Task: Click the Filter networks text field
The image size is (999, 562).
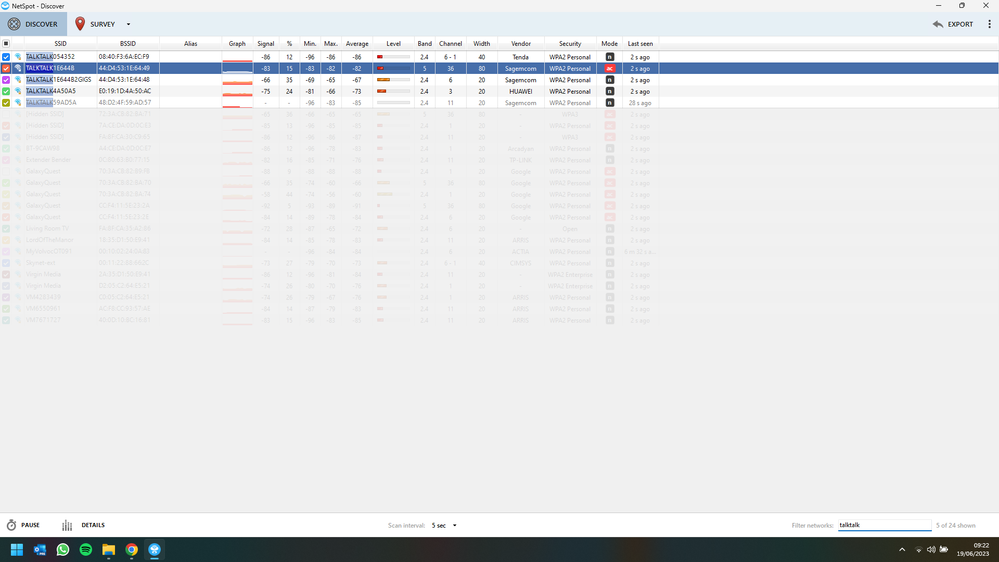Action: click(x=883, y=525)
